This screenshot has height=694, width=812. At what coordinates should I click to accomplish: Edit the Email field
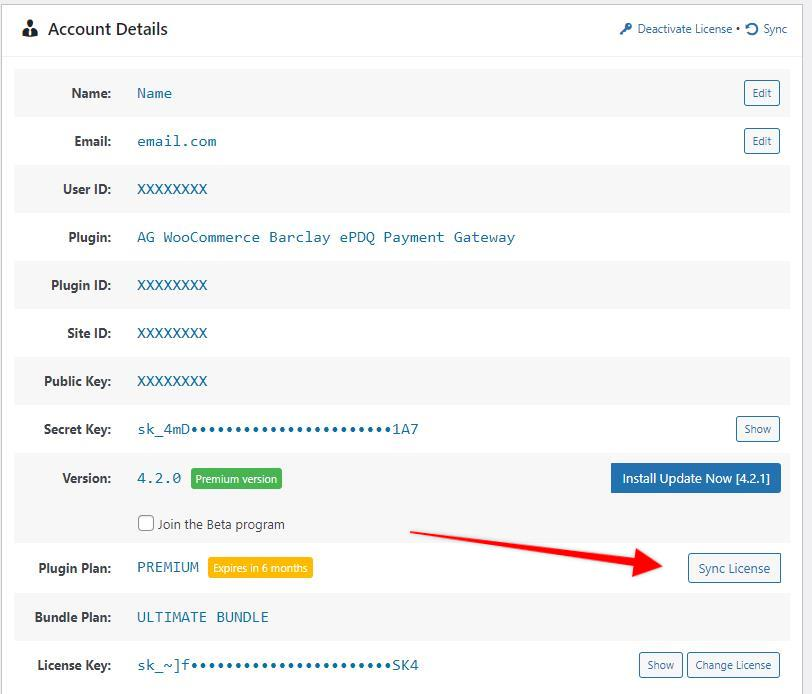pyautogui.click(x=761, y=141)
